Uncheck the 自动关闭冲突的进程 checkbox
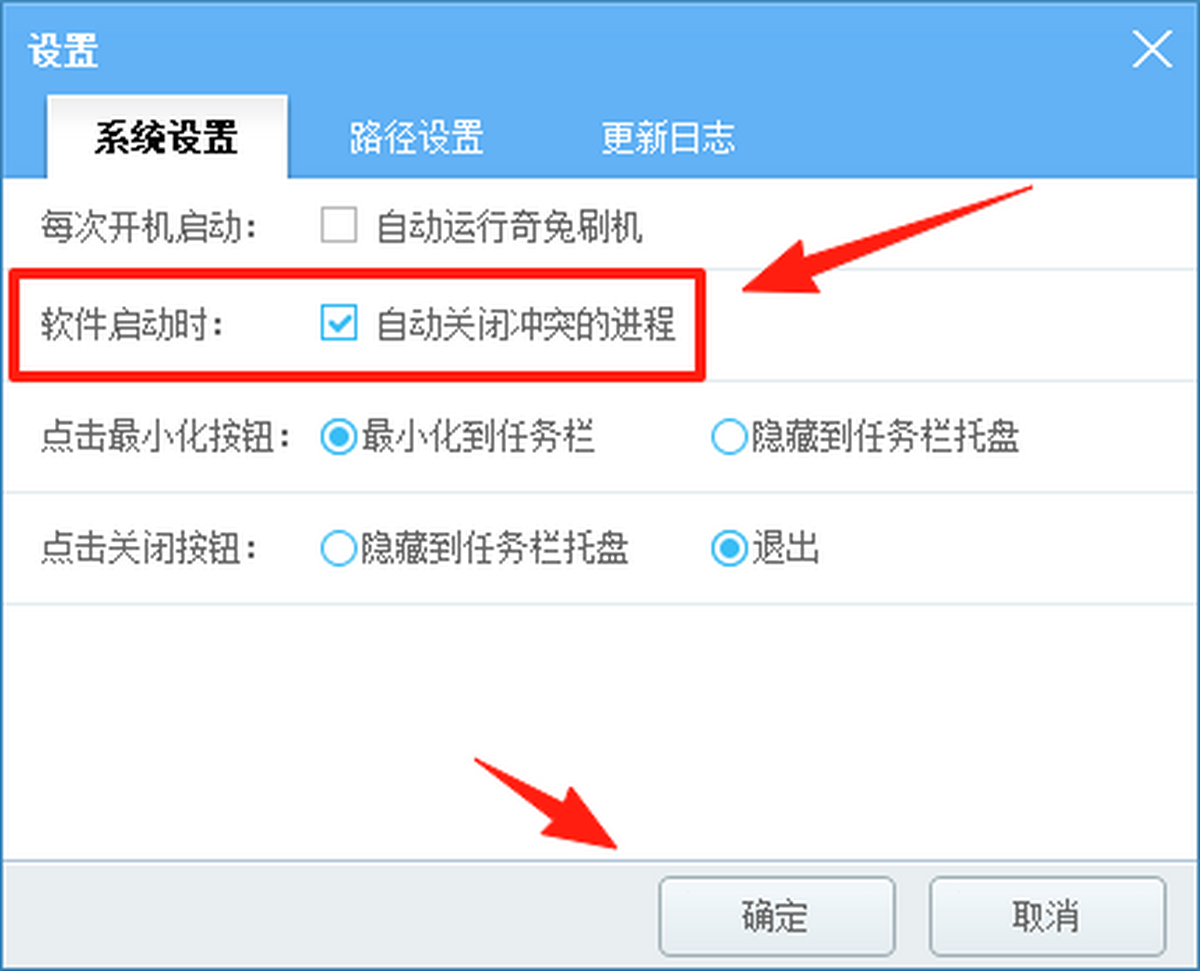 click(x=339, y=323)
